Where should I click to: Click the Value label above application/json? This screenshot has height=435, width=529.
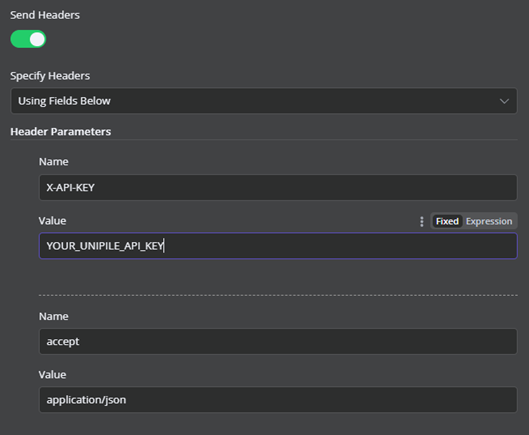click(x=52, y=375)
